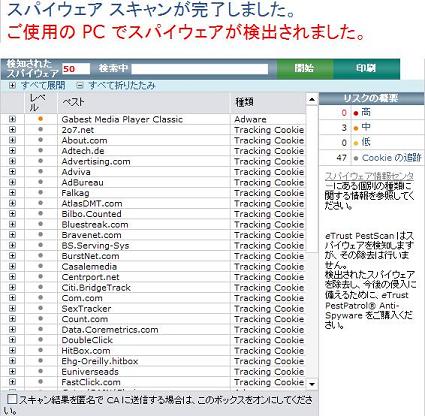Check the box to send scan results to CA
The width and height of the screenshot is (425, 416).
[x=12, y=399]
